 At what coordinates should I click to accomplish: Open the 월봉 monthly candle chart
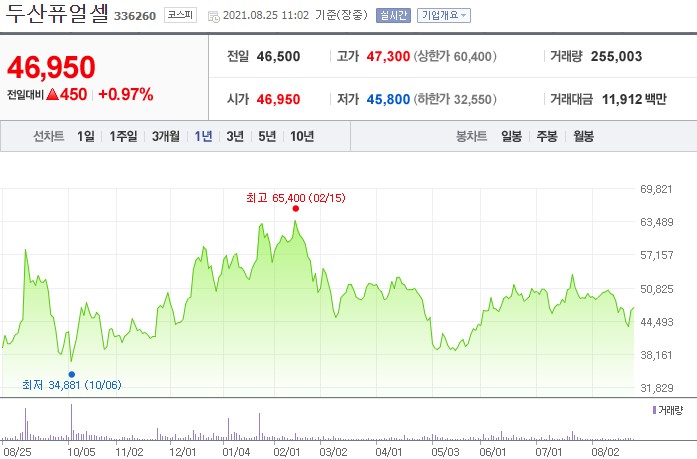pos(584,136)
